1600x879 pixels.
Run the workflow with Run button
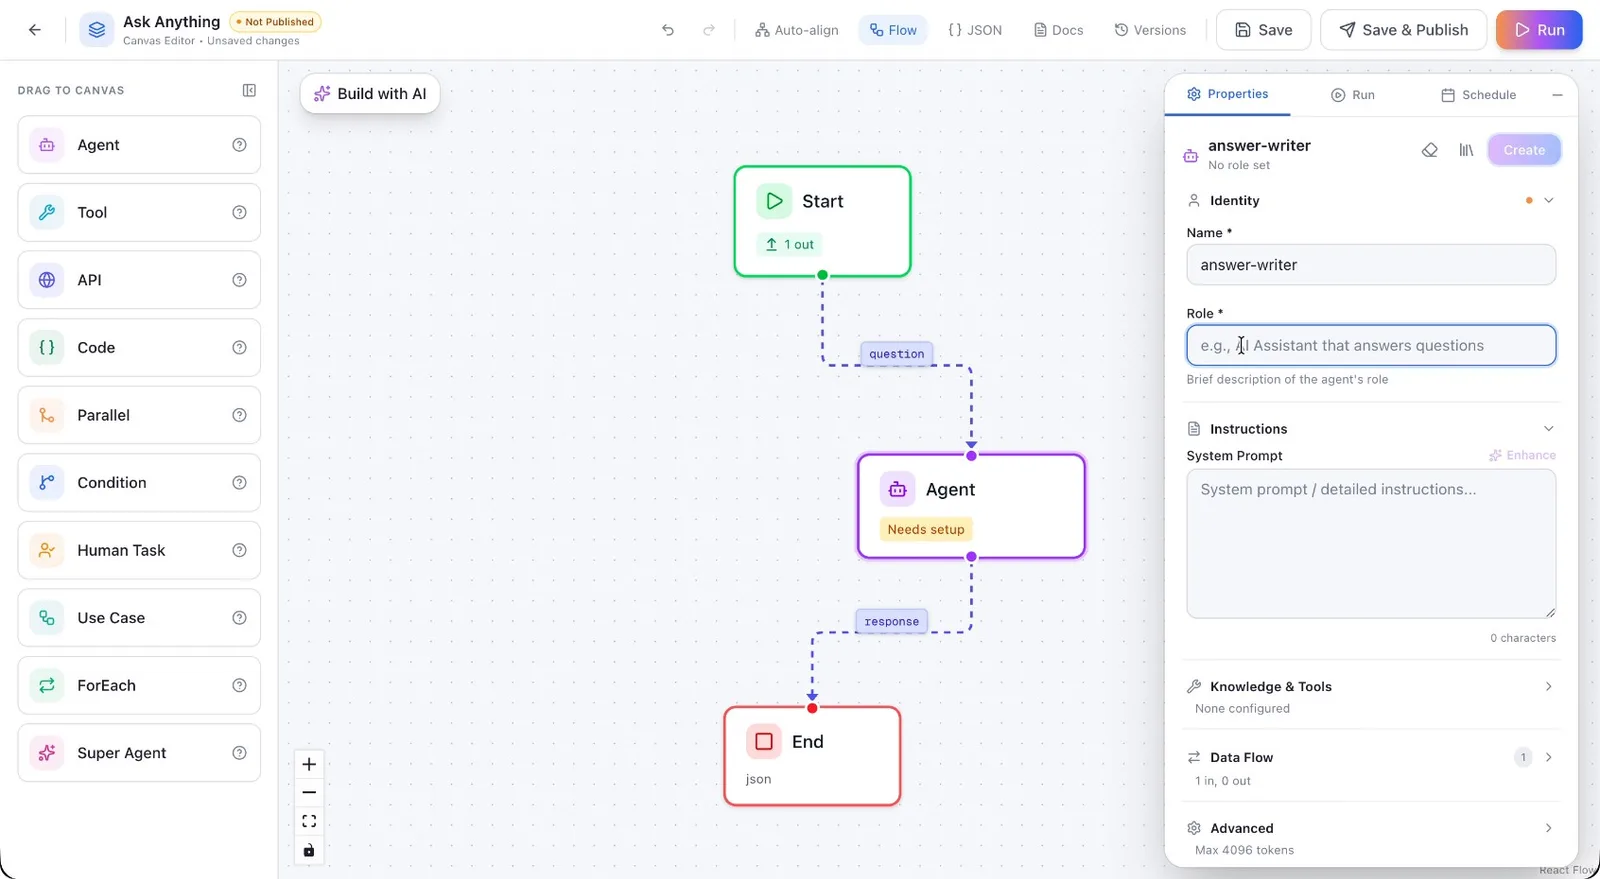[x=1539, y=30]
